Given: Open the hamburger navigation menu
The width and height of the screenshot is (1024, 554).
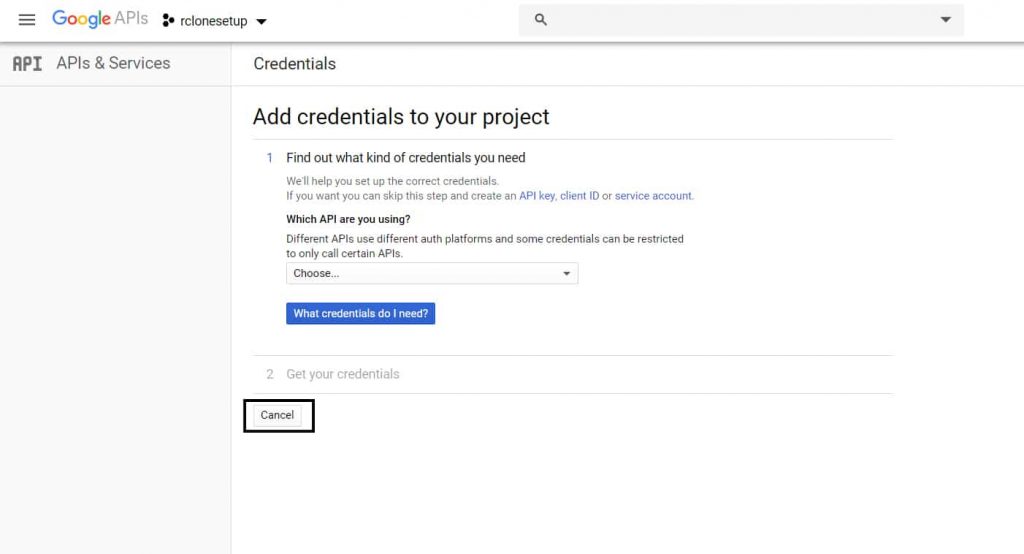Looking at the screenshot, I should click(x=27, y=20).
